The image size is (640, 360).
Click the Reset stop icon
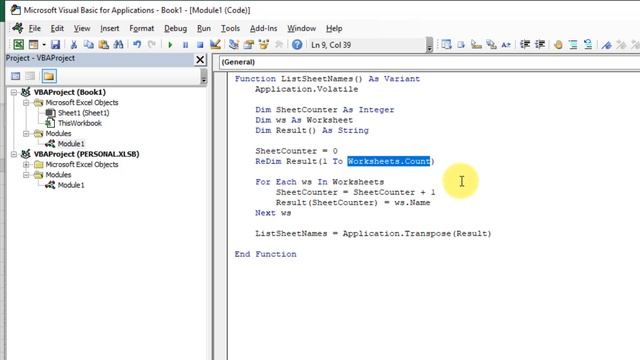pyautogui.click(x=200, y=44)
